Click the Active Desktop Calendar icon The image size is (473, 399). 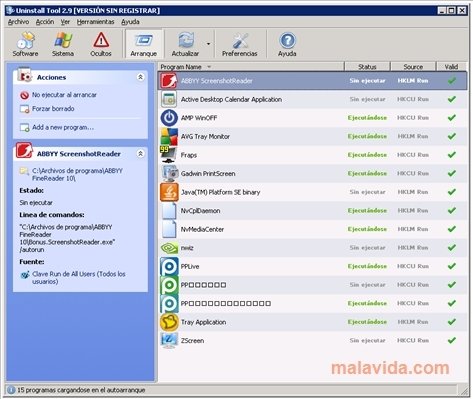(x=169, y=99)
